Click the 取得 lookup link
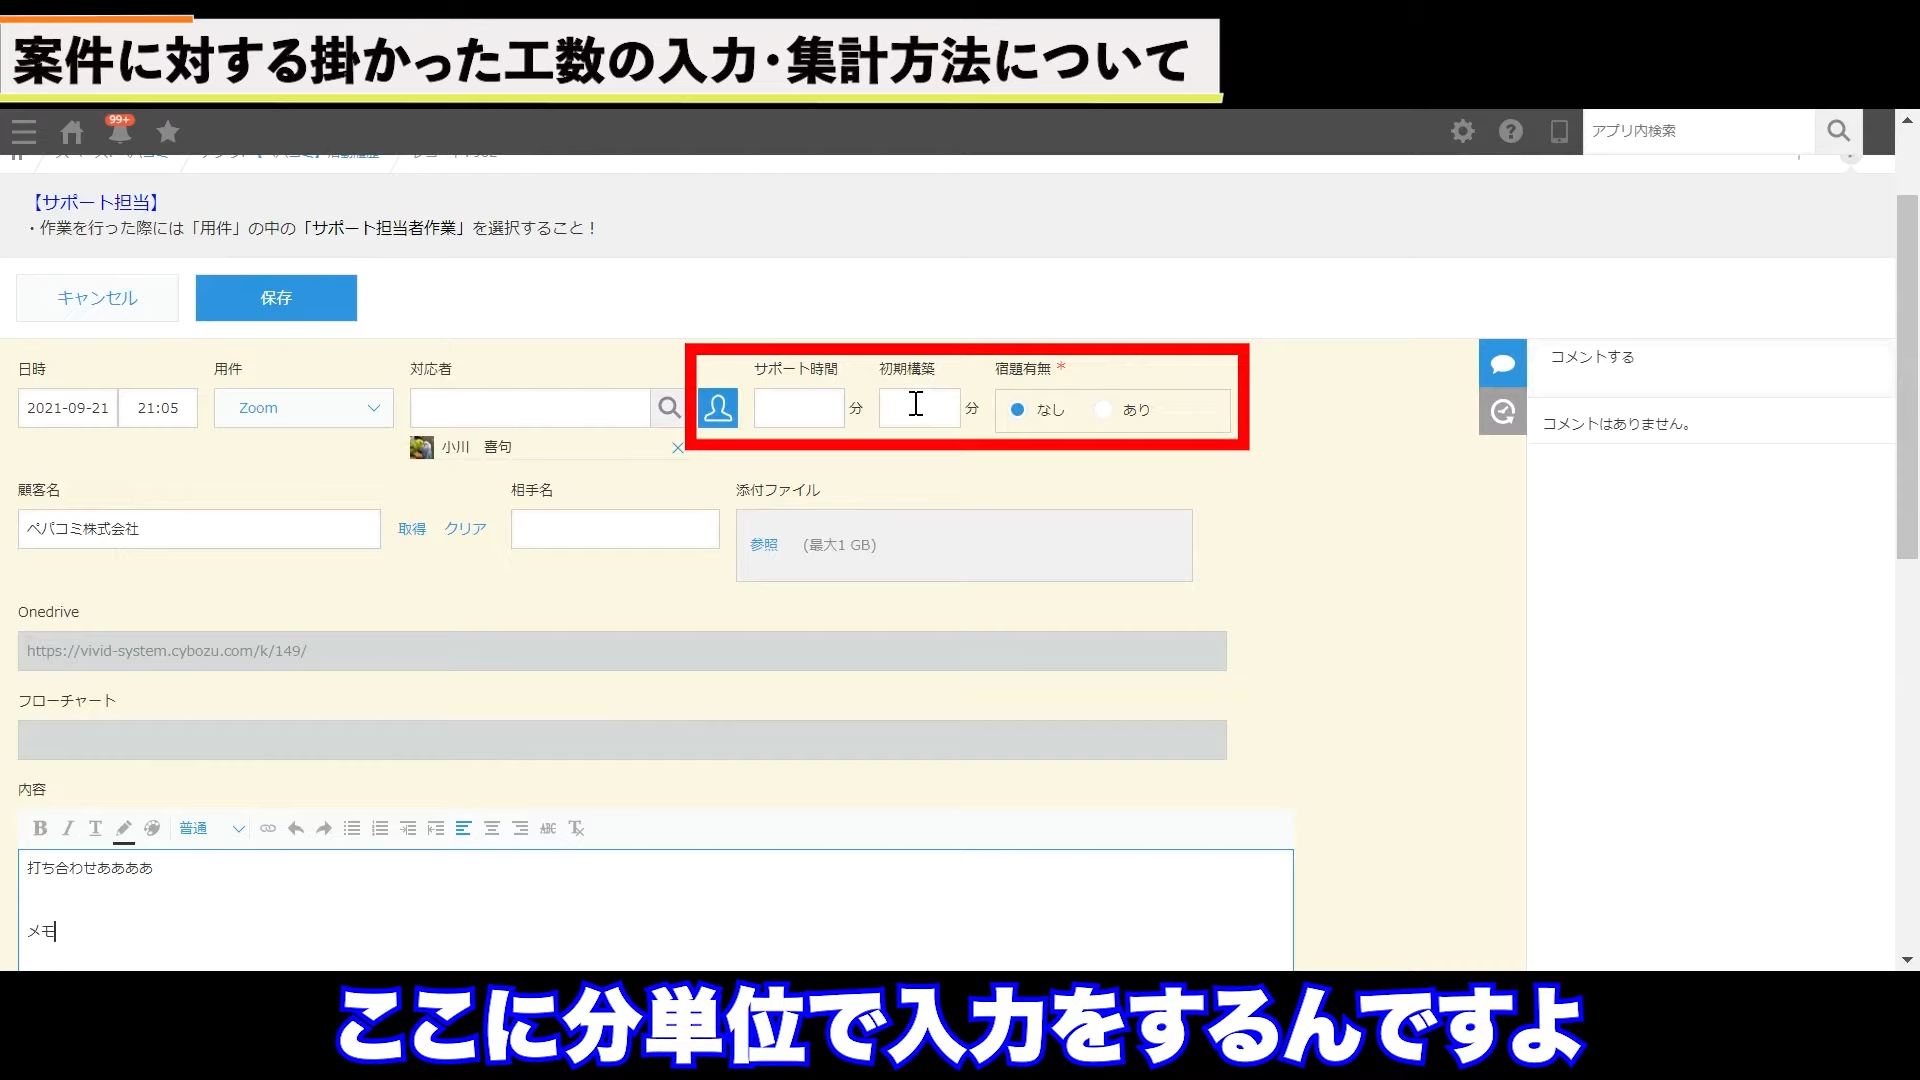Image resolution: width=1920 pixels, height=1080 pixels. point(412,529)
